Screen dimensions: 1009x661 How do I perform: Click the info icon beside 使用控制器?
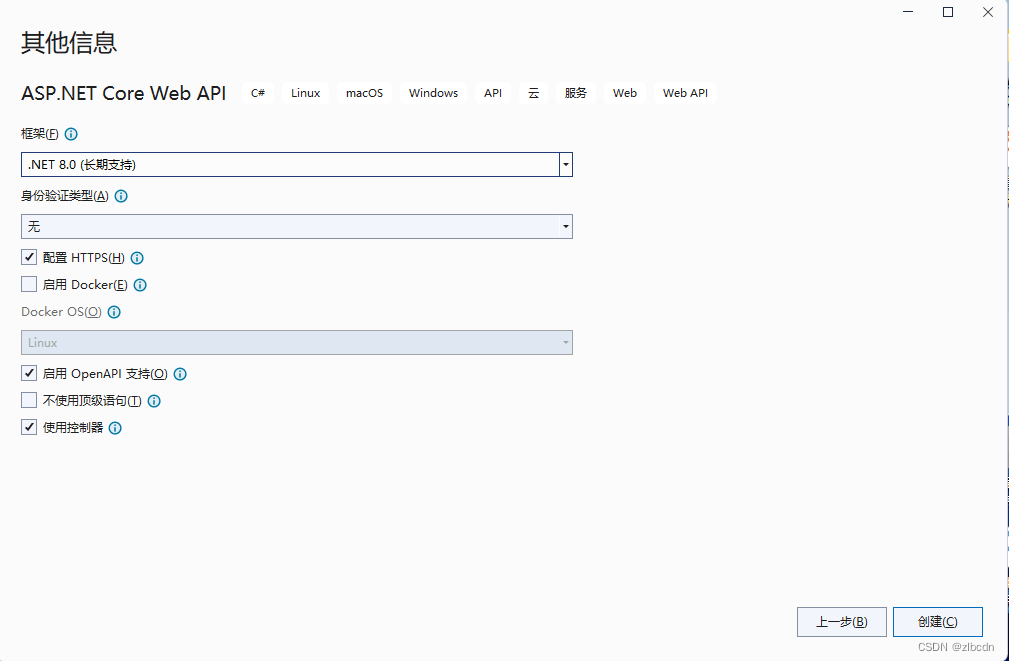(x=115, y=428)
